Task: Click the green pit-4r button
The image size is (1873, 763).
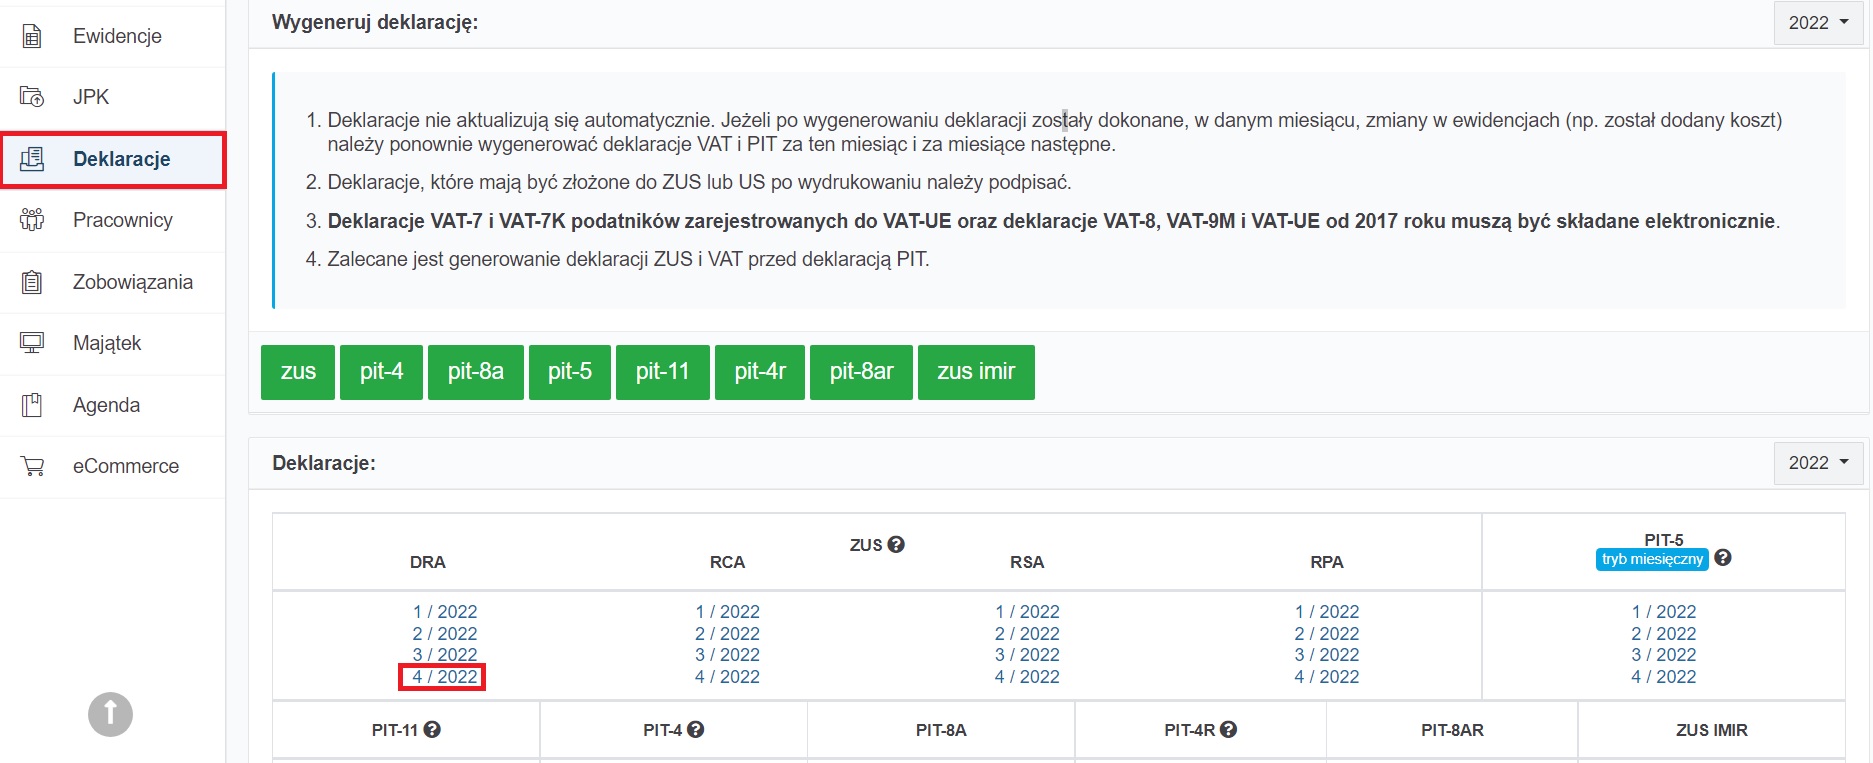Action: pyautogui.click(x=760, y=372)
